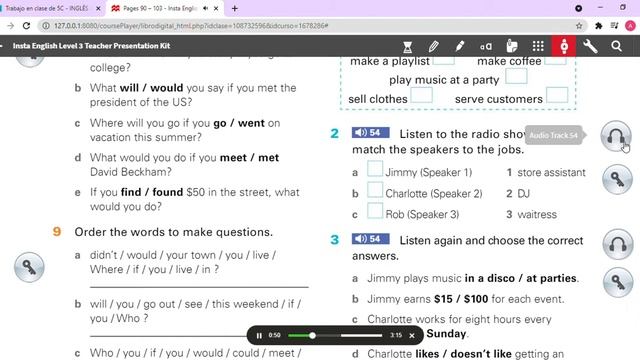
Task: Show answer key for exercise 9
Action: point(29,267)
